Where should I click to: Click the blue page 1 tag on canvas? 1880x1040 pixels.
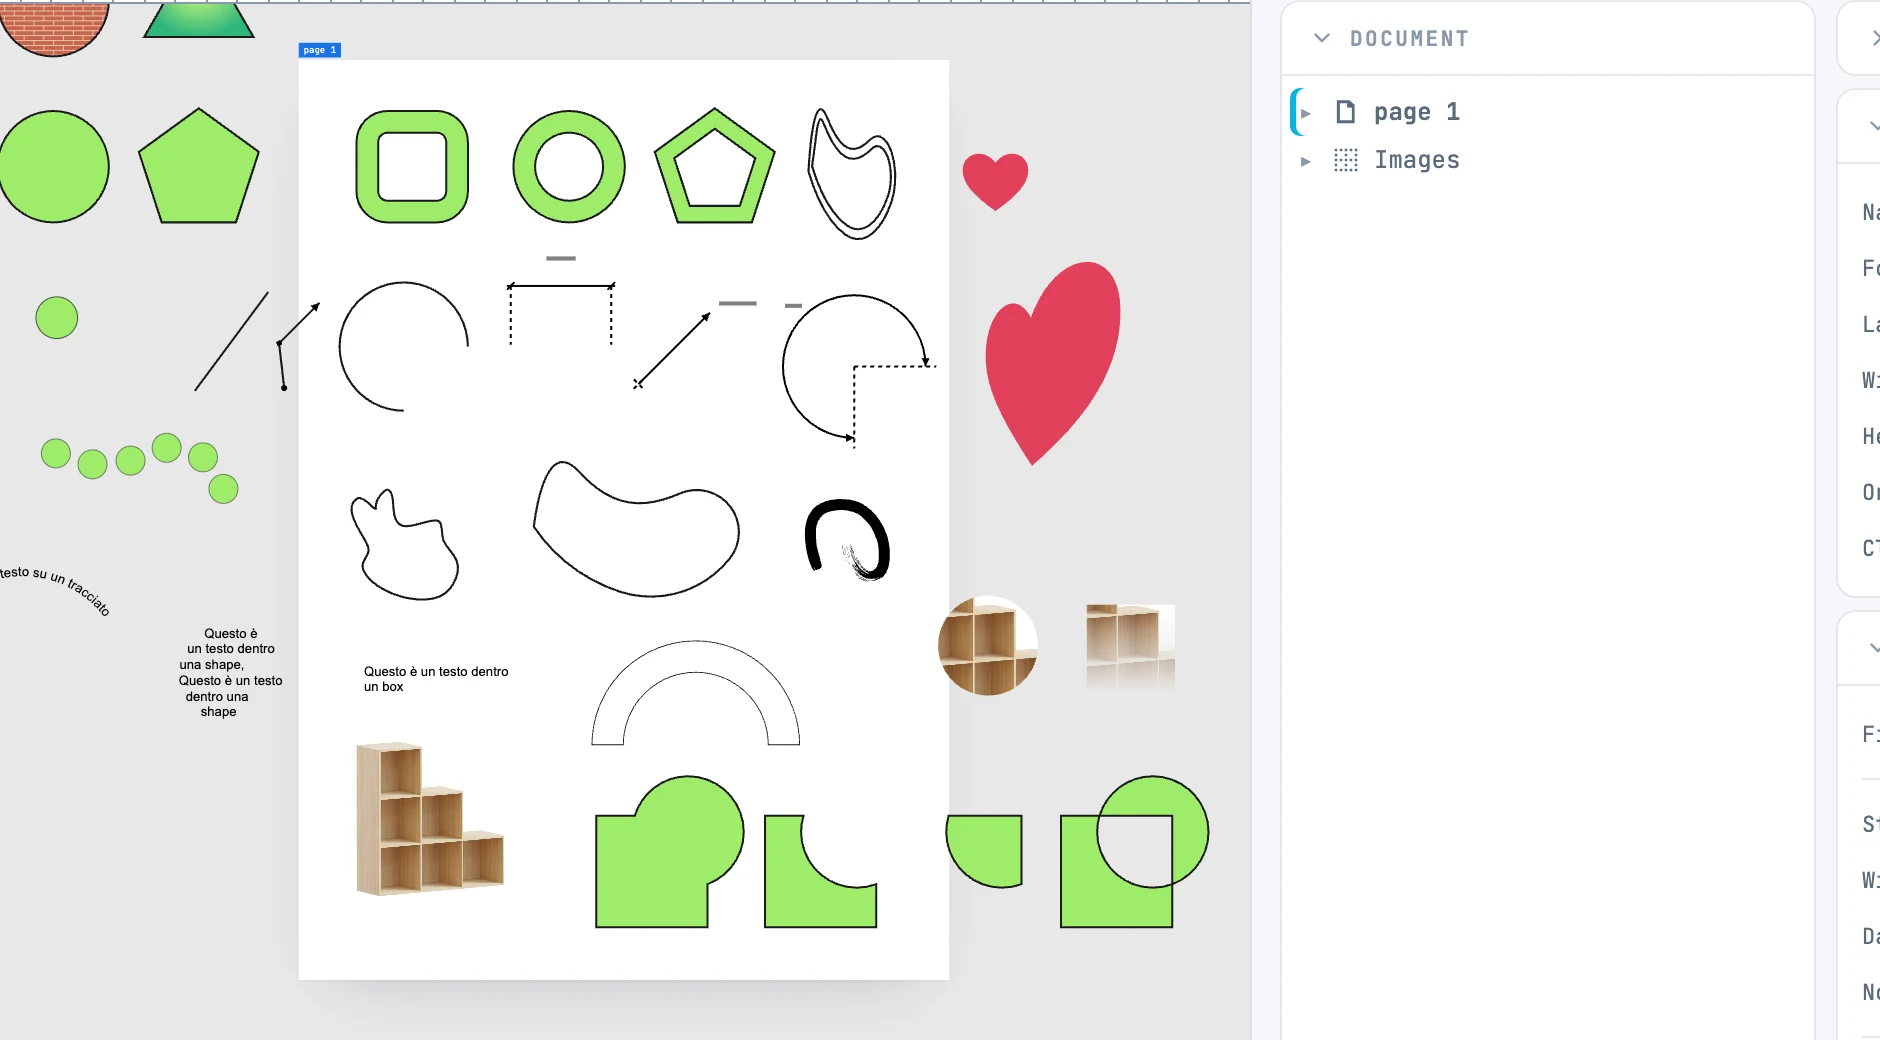click(x=320, y=50)
